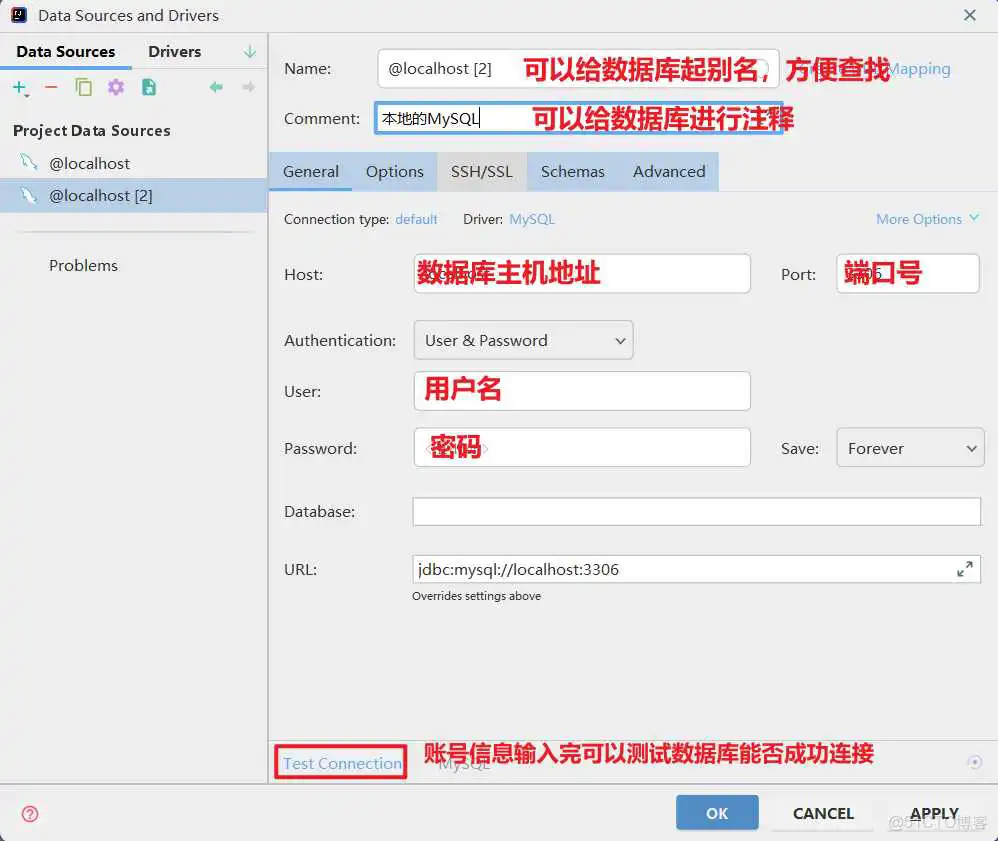998x841 pixels.
Task: Duplicate the data source via copy icon
Action: click(x=82, y=87)
